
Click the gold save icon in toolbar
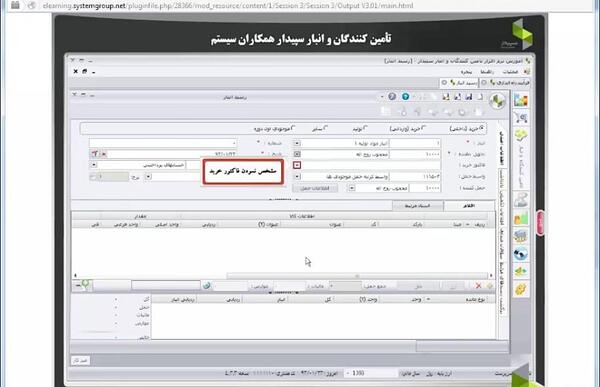pyautogui.click(x=446, y=97)
